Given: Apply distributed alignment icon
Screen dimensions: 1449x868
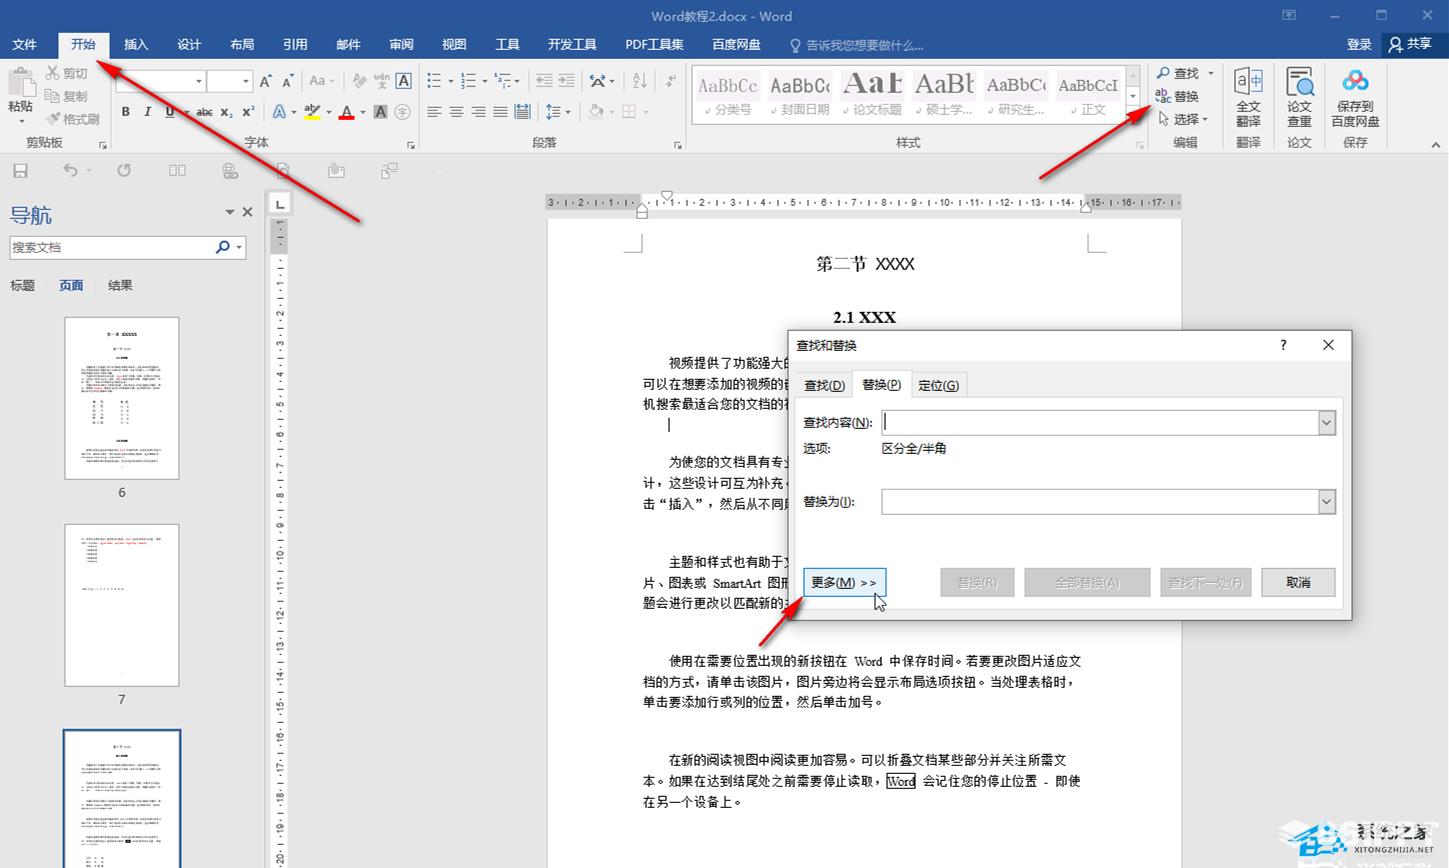Looking at the screenshot, I should pyautogui.click(x=522, y=112).
